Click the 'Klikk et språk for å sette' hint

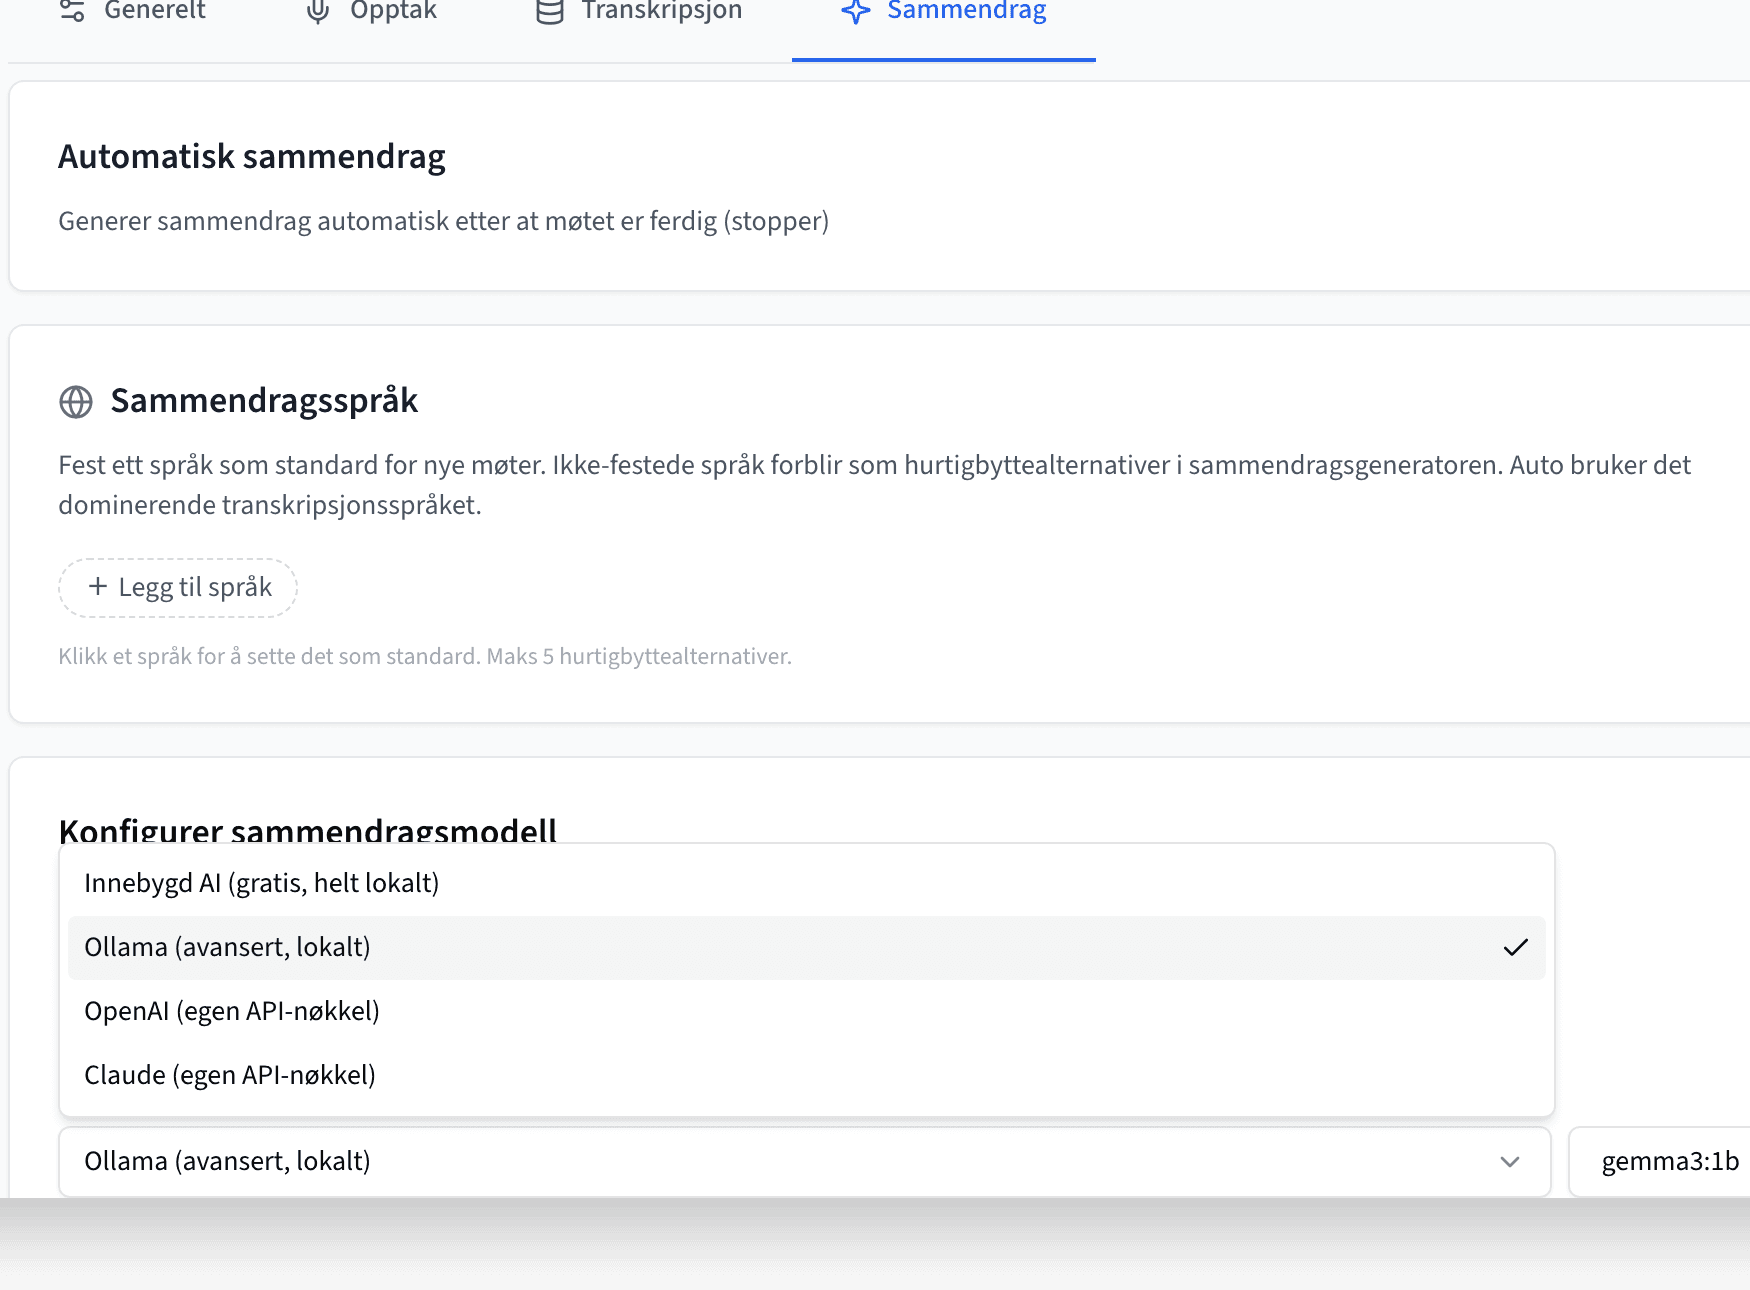point(425,656)
